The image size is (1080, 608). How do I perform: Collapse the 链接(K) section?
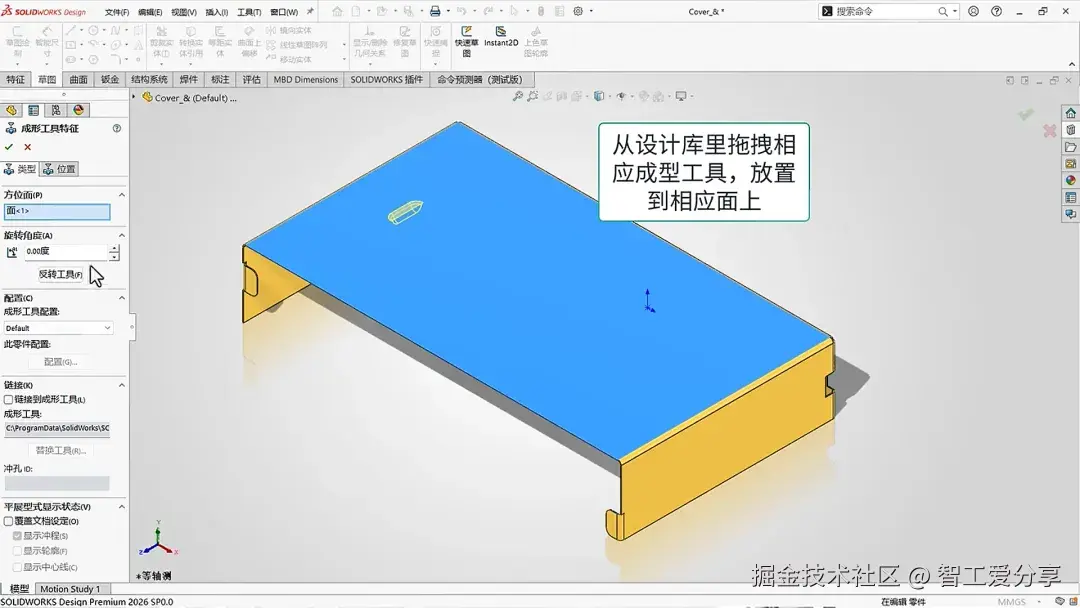click(x=122, y=385)
